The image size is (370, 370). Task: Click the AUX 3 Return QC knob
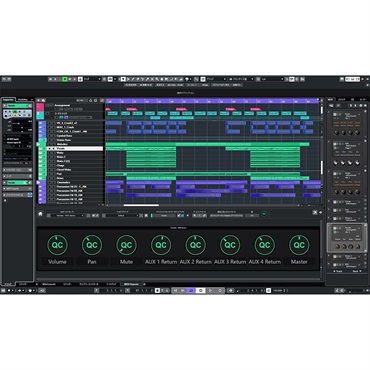click(230, 245)
